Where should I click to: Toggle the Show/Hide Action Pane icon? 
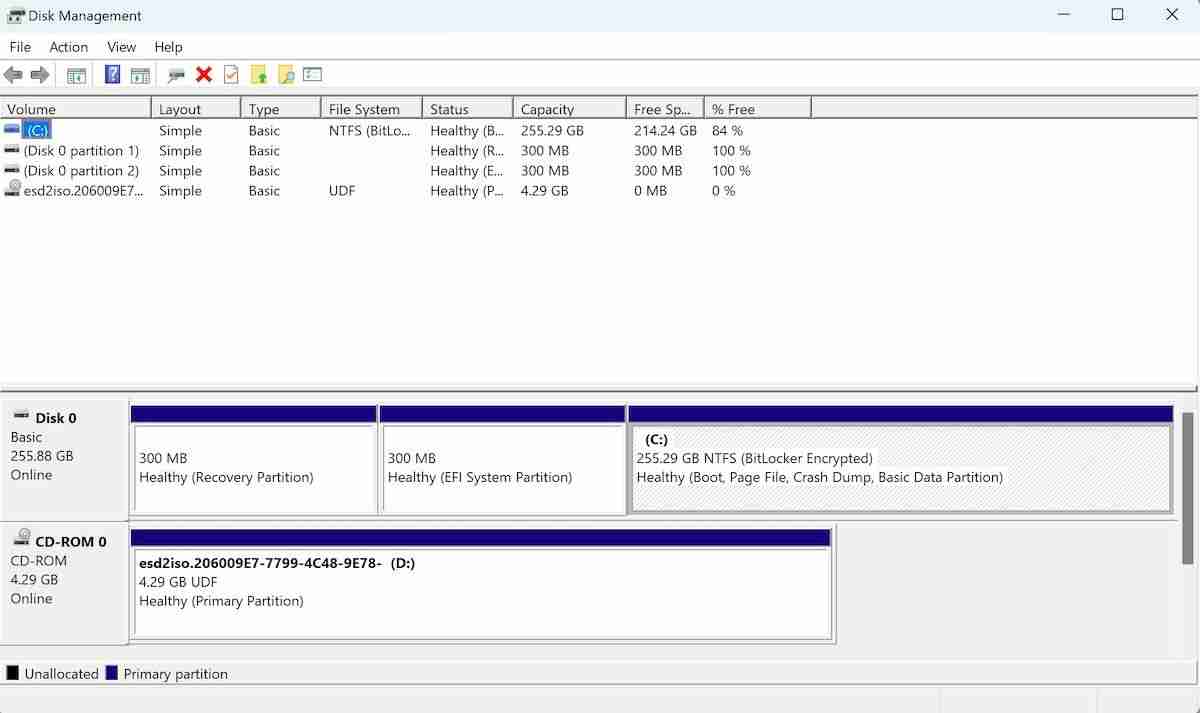[x=140, y=74]
